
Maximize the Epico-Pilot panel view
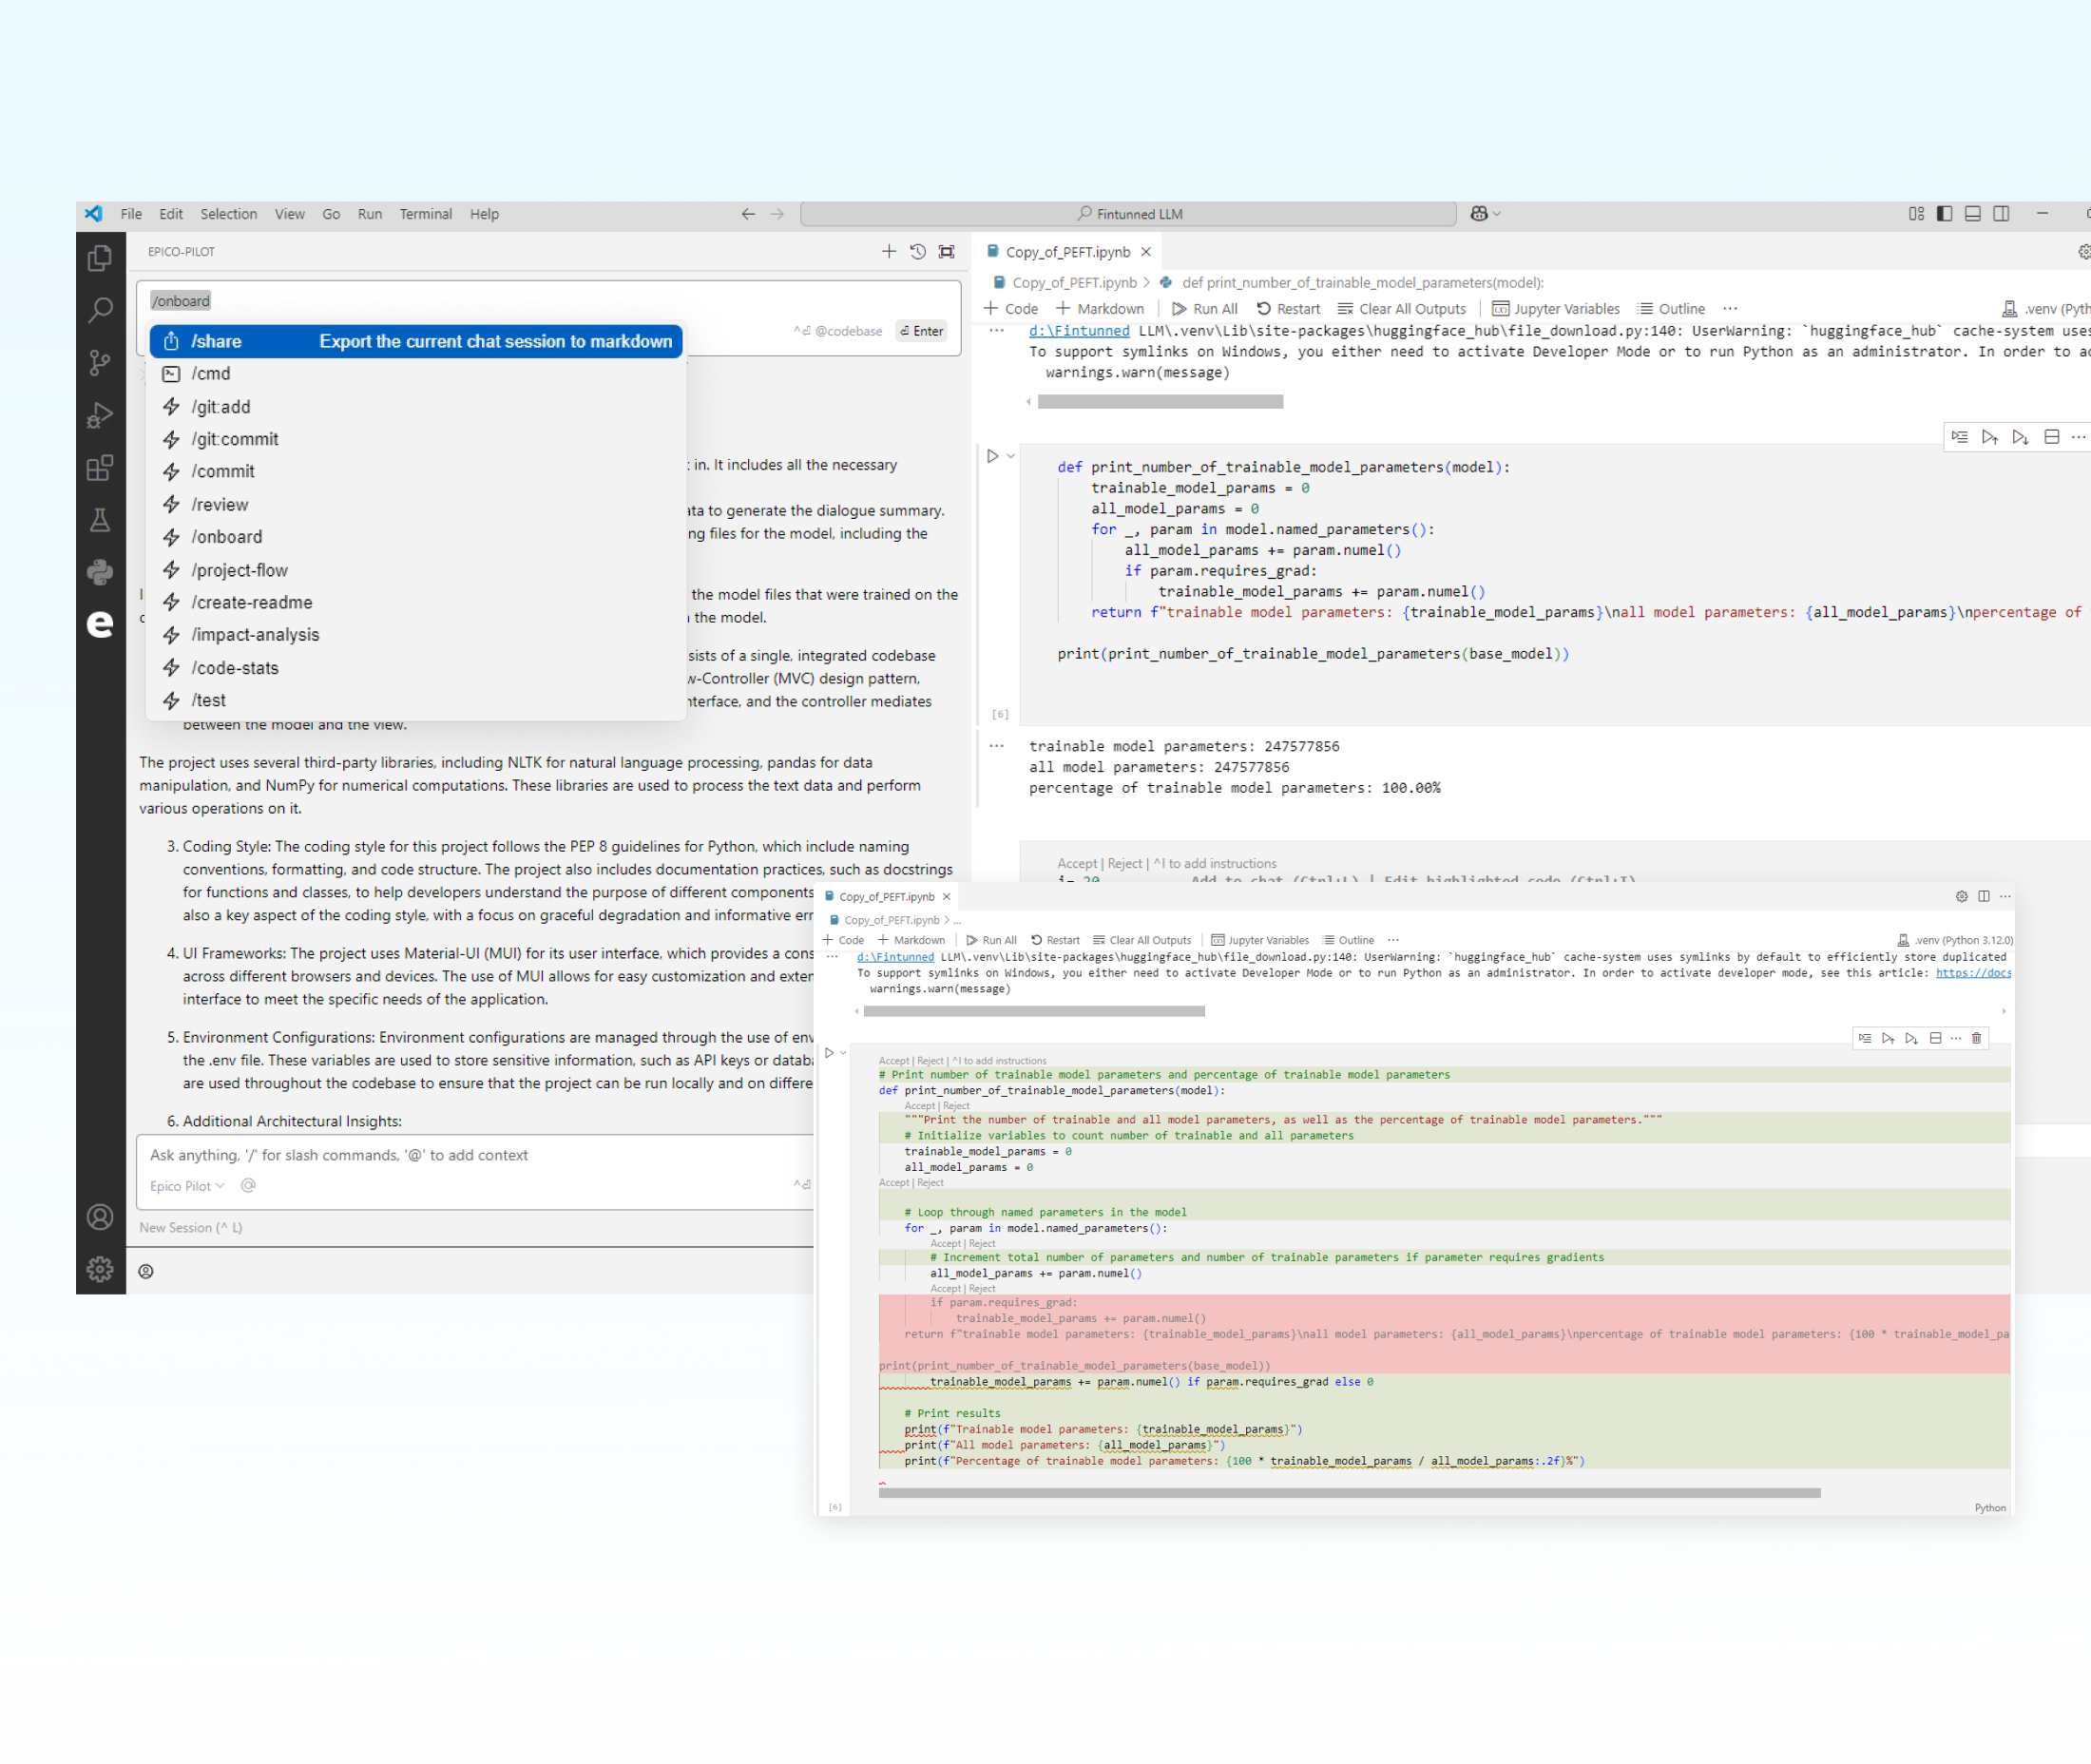click(x=947, y=251)
